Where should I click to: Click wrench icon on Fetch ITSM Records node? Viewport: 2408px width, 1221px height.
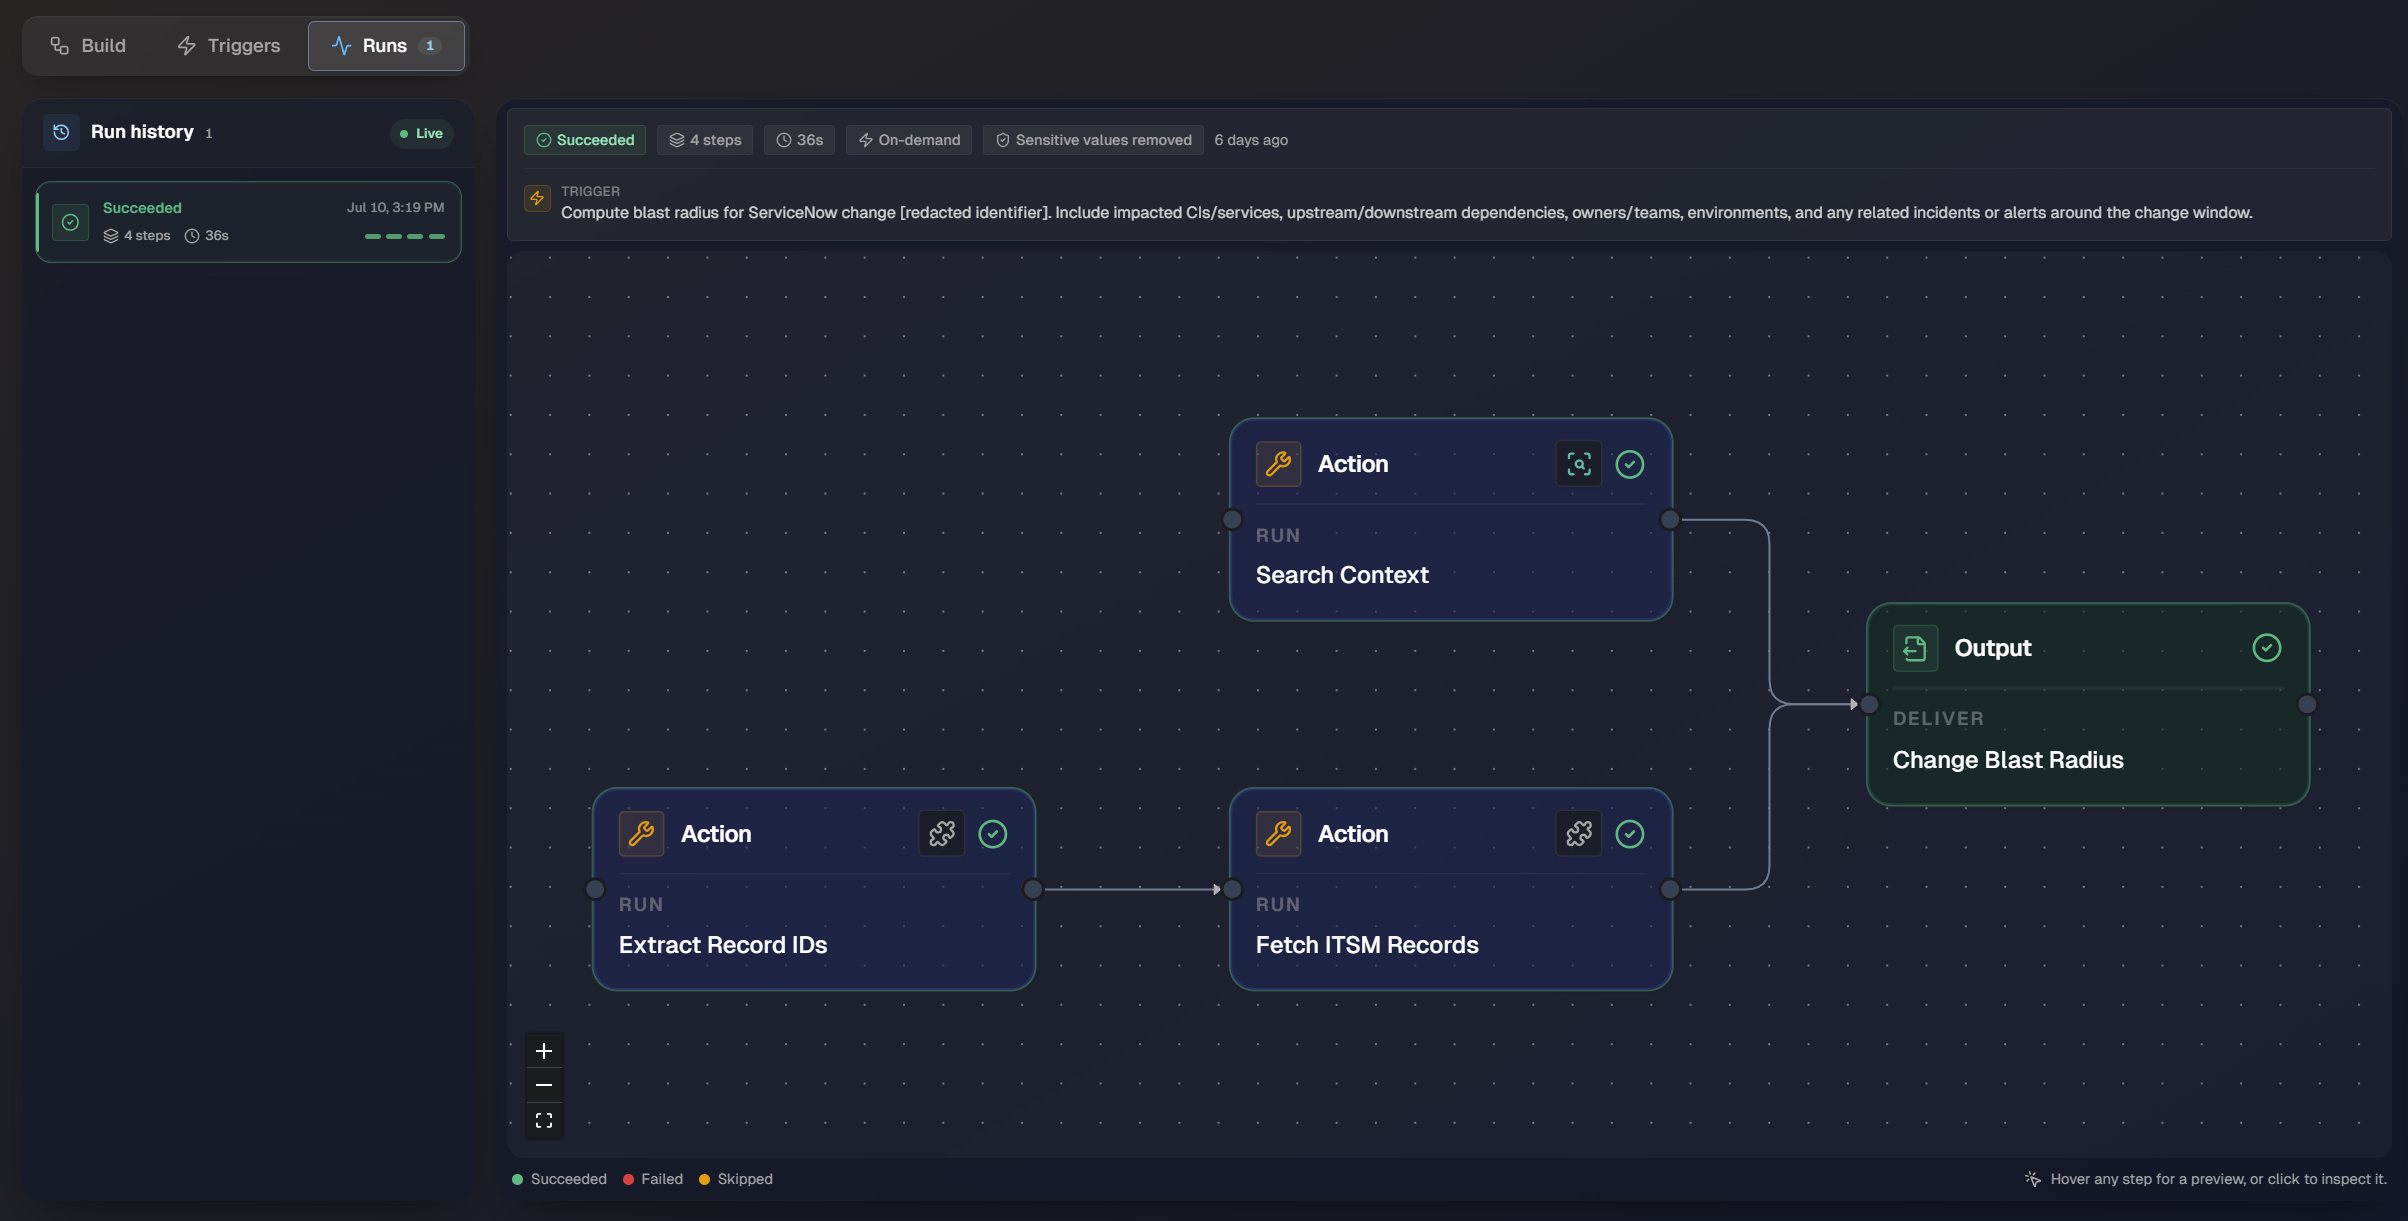click(x=1278, y=834)
